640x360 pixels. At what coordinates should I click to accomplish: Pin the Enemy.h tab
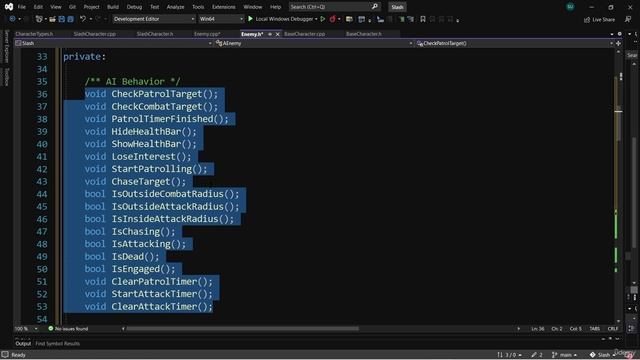click(270, 34)
